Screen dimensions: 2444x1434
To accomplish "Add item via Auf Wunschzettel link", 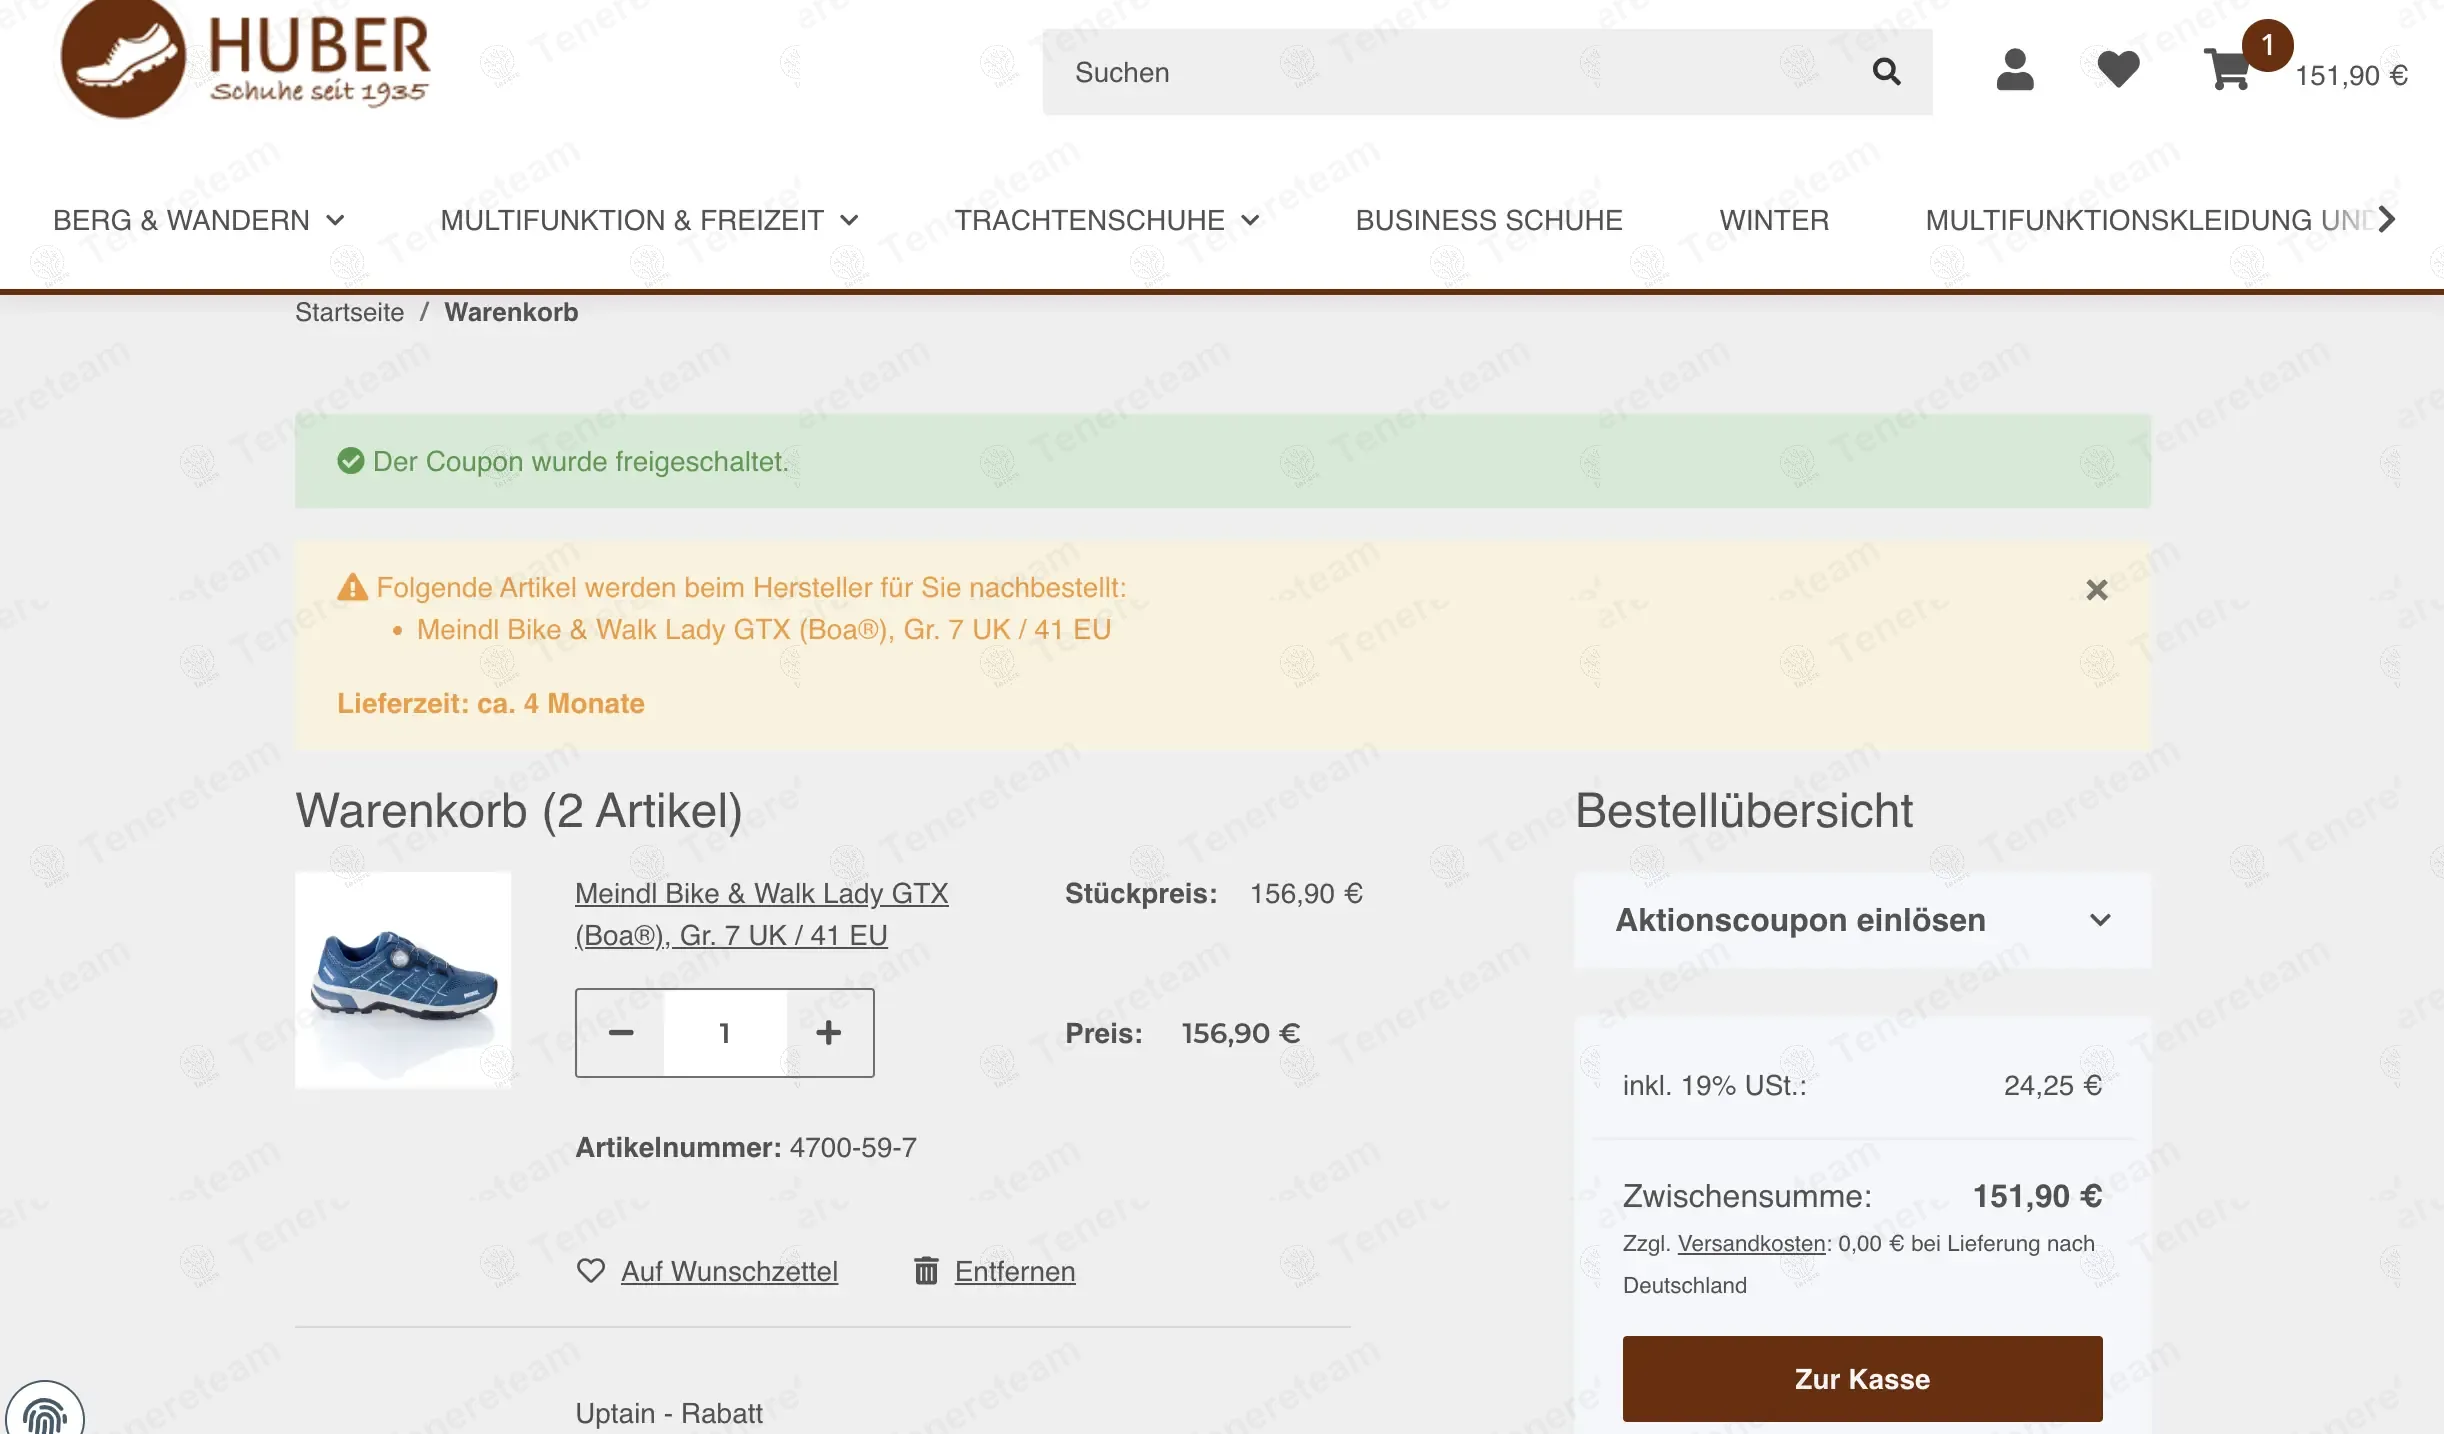I will 729,1271.
